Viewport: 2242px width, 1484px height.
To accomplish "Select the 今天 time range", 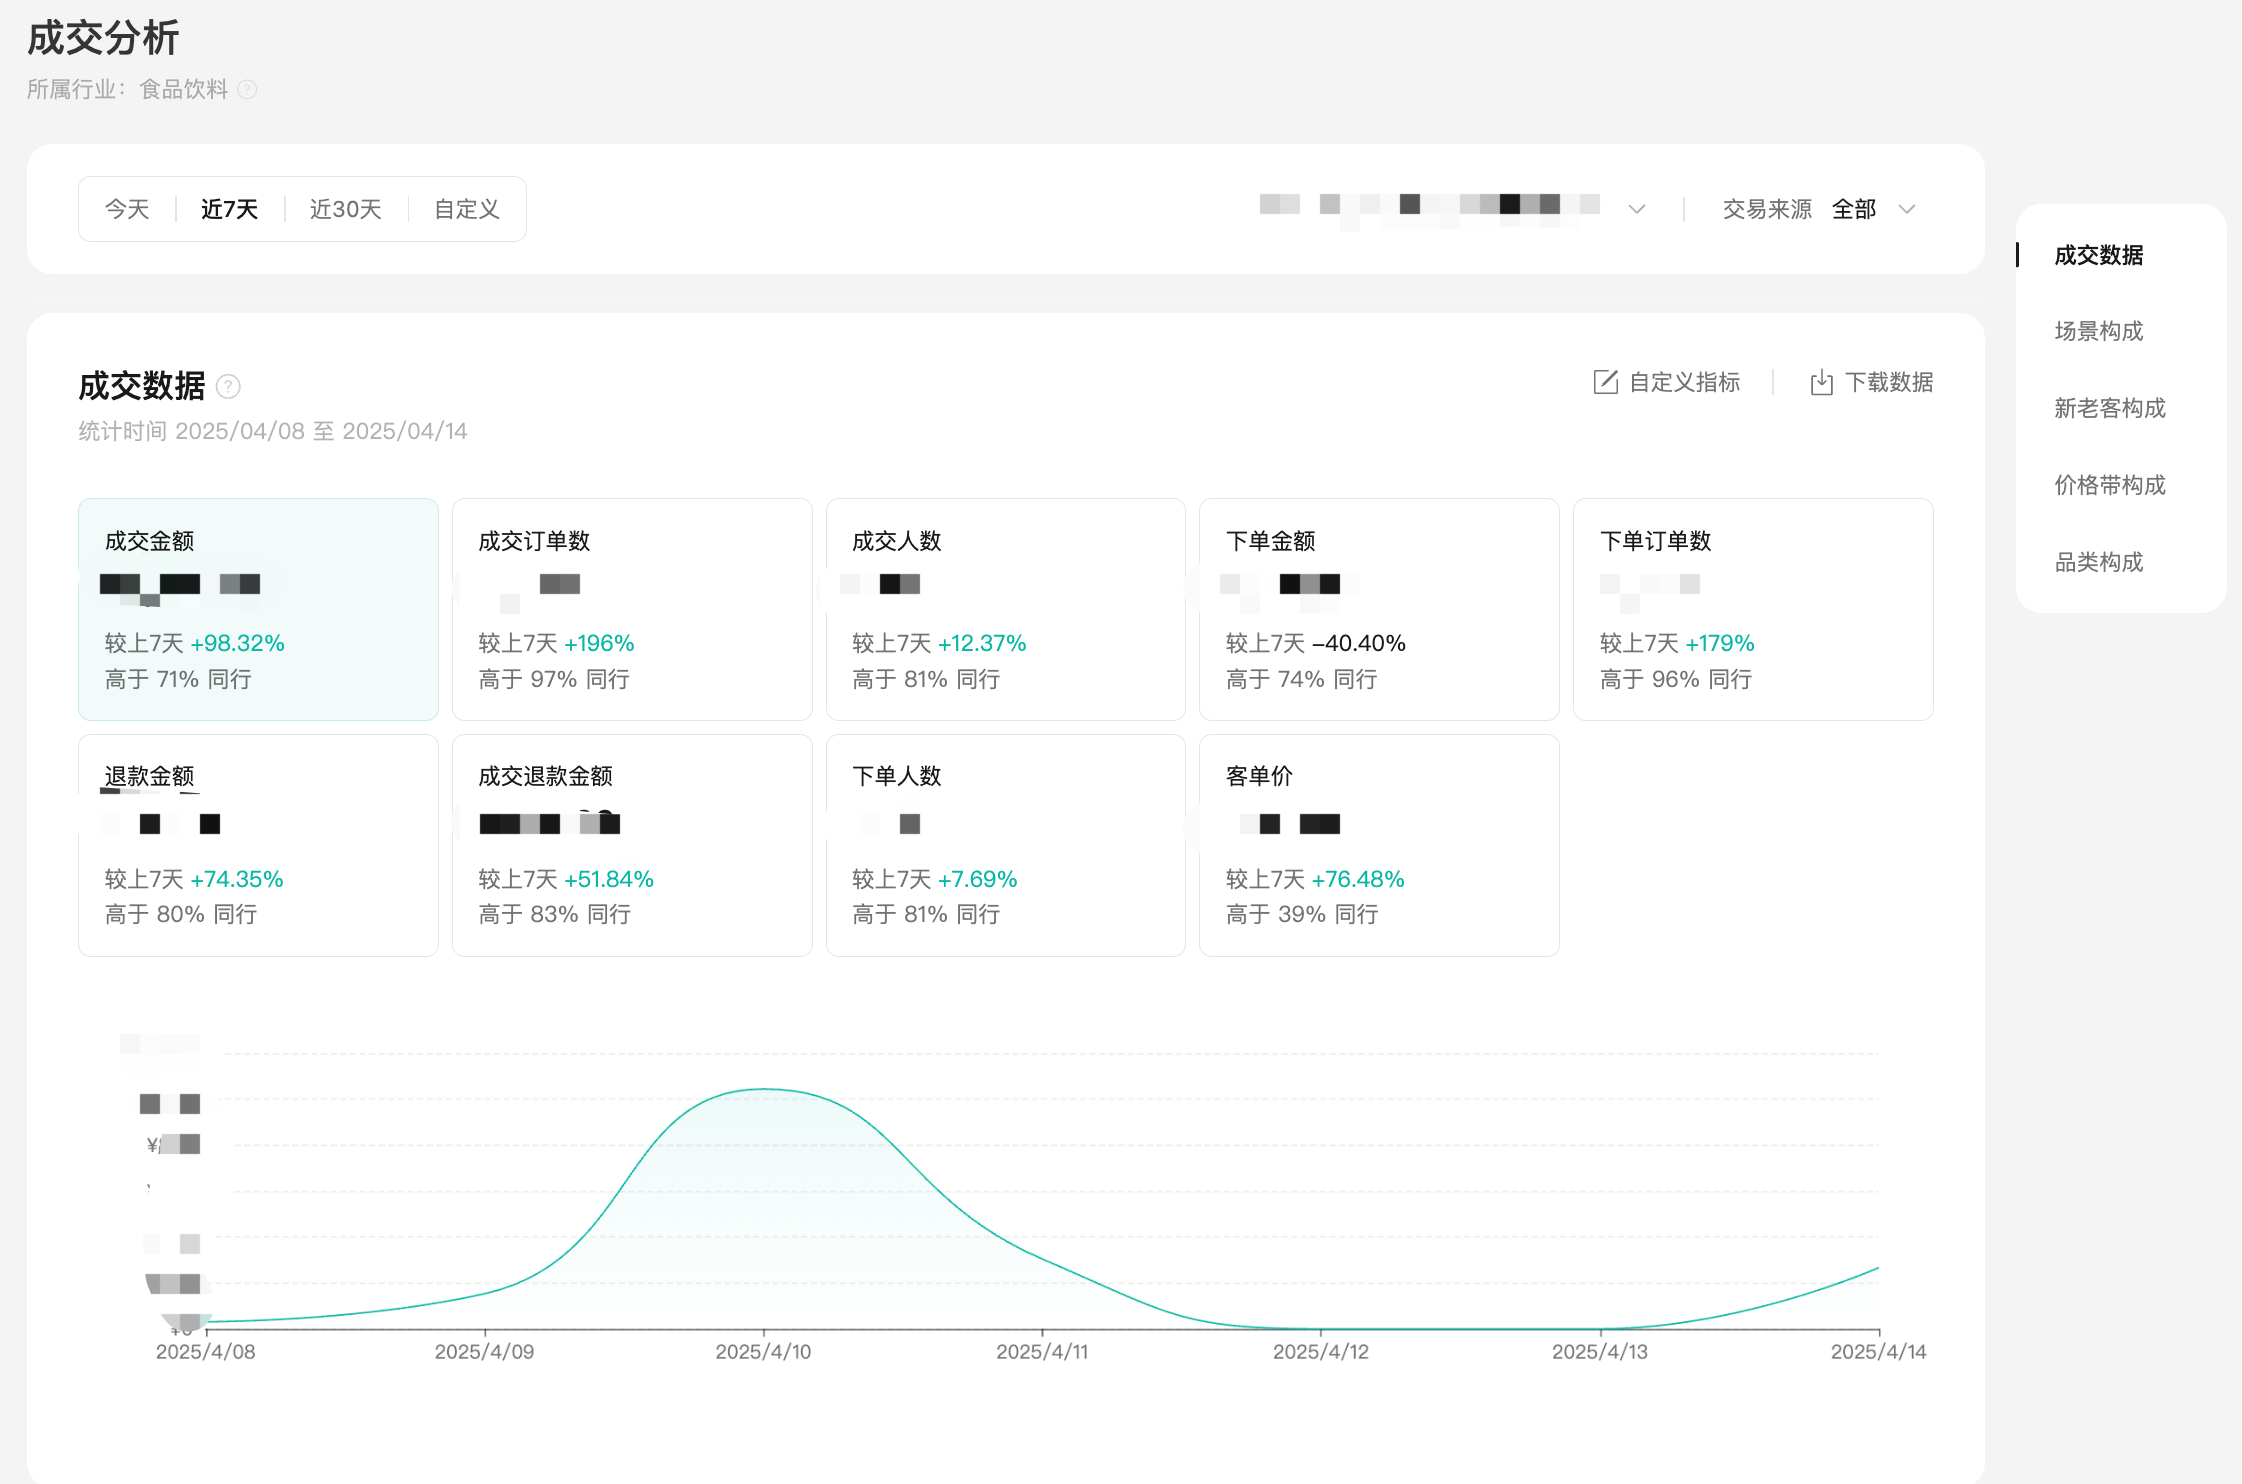I will click(127, 209).
